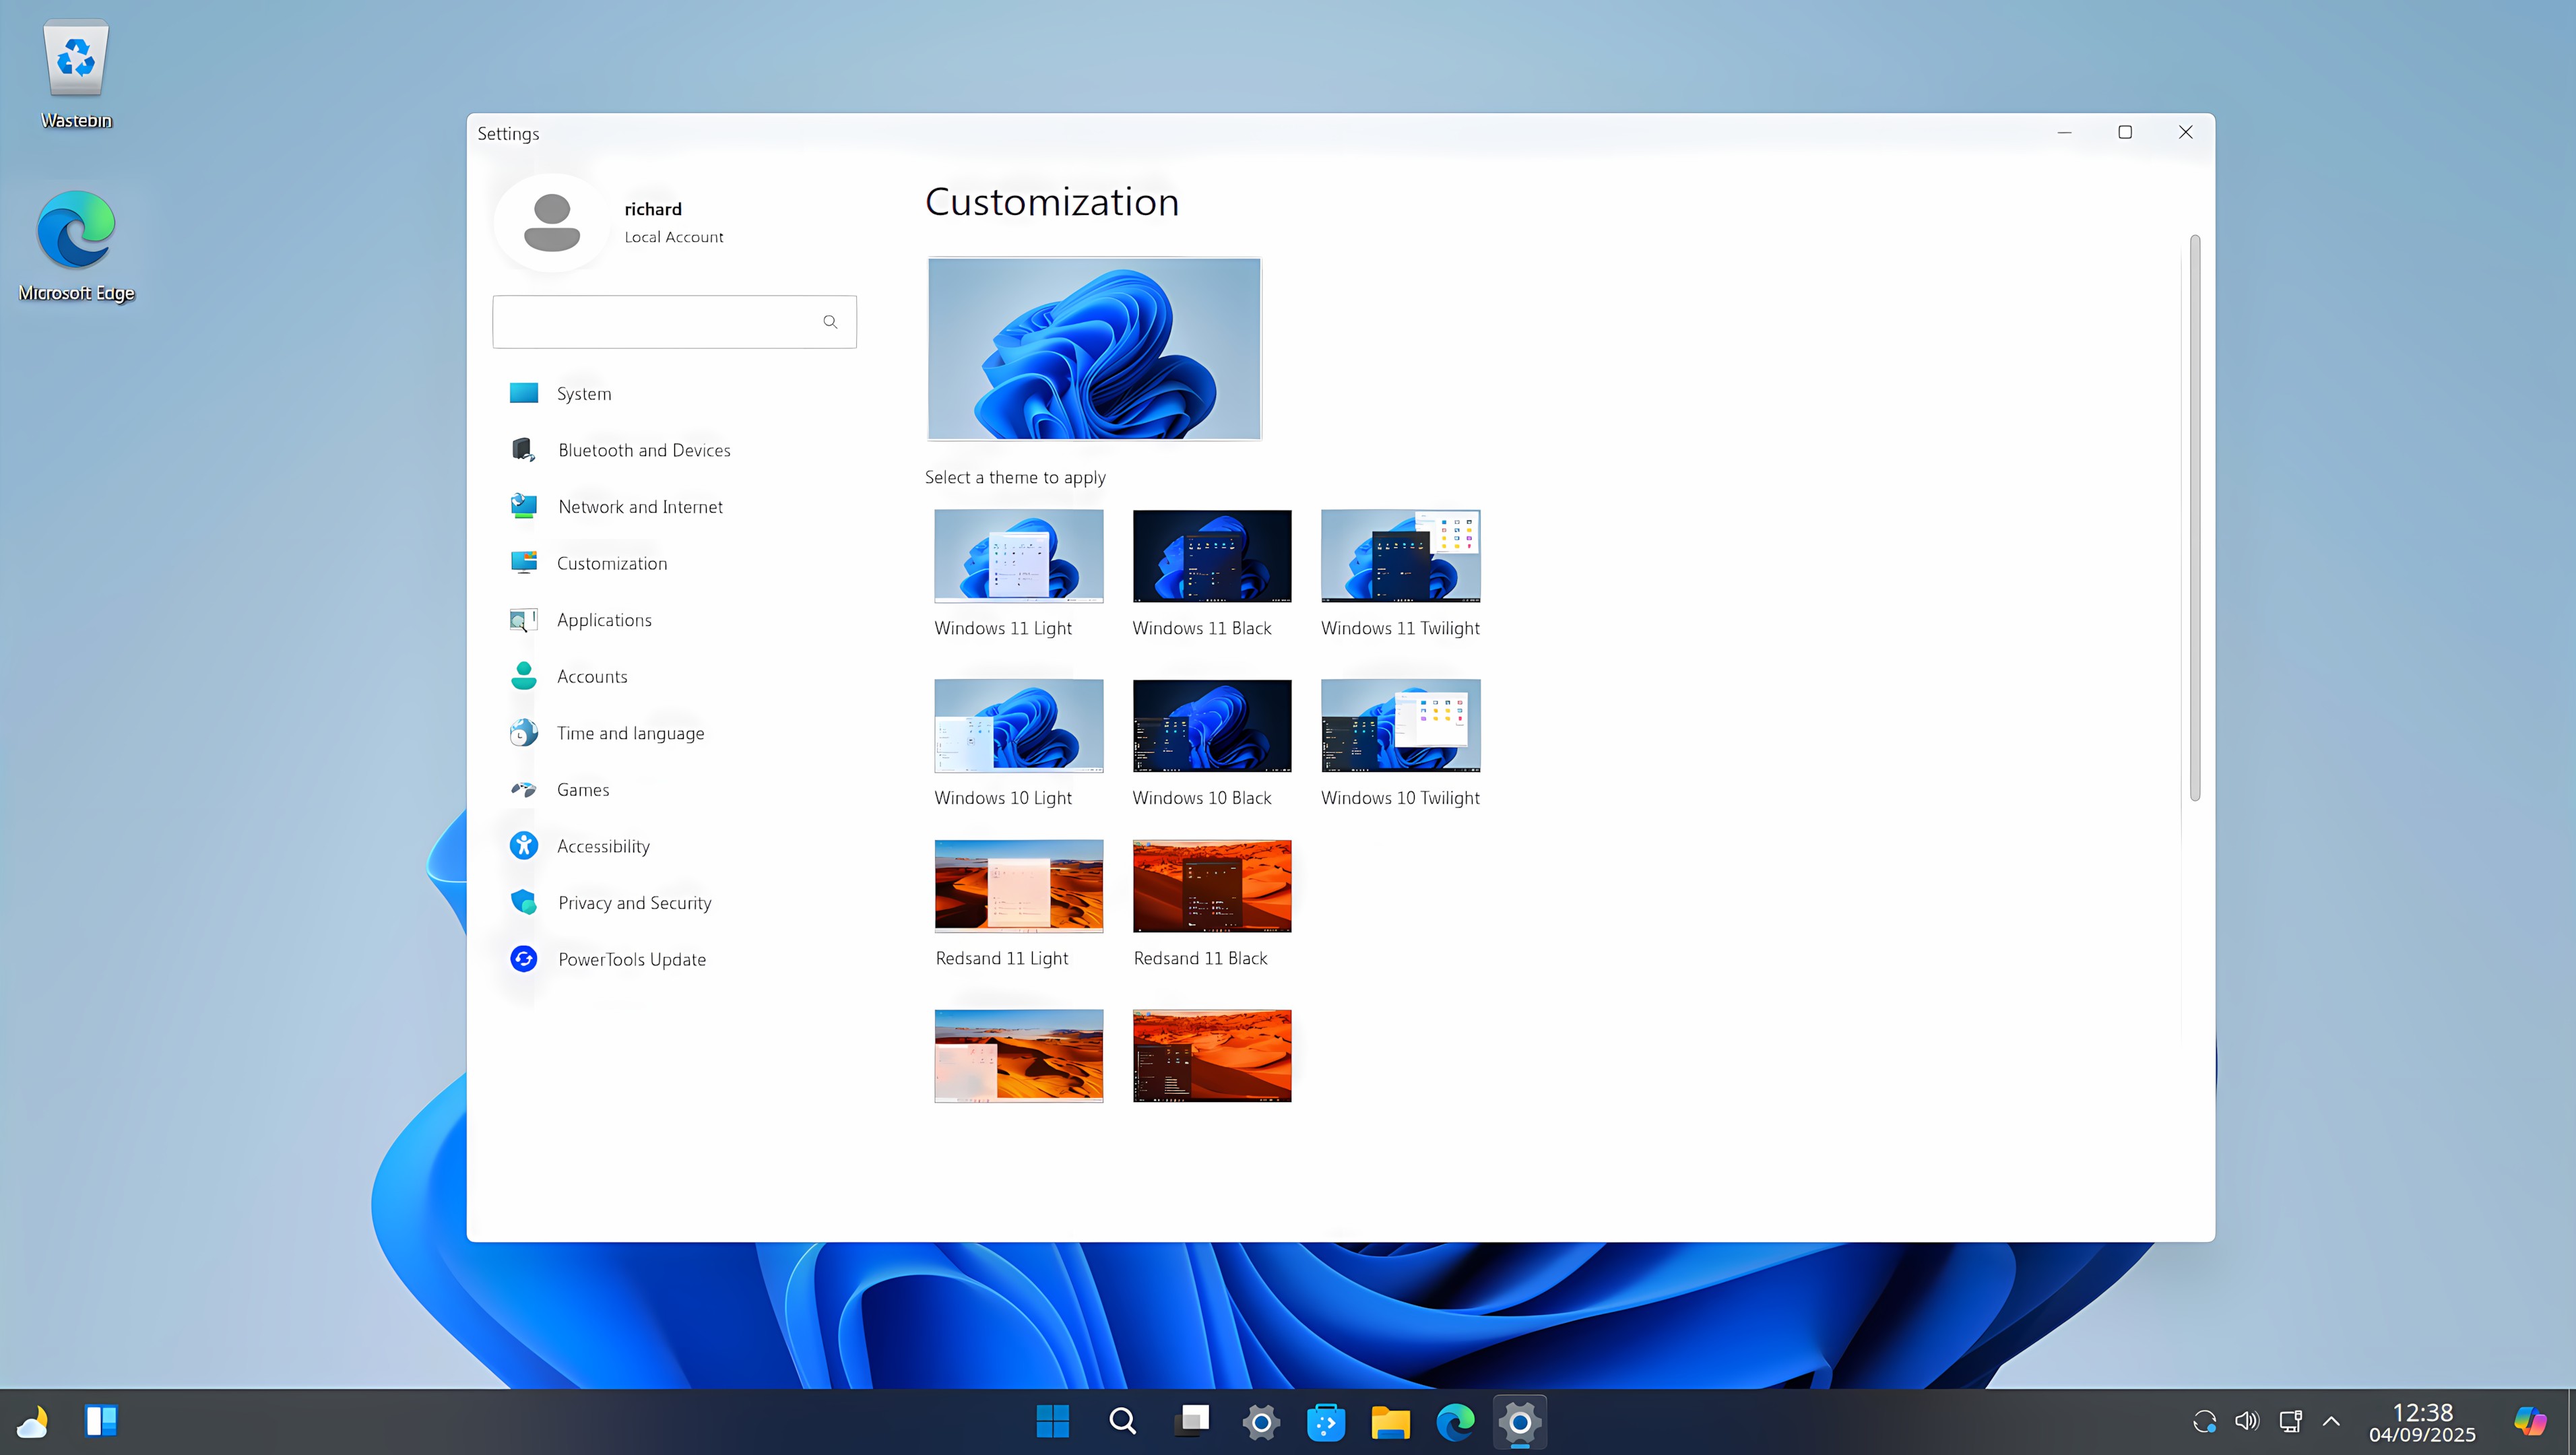Viewport: 2576px width, 1455px height.
Task: Open Network and Internet settings
Action: point(640,506)
